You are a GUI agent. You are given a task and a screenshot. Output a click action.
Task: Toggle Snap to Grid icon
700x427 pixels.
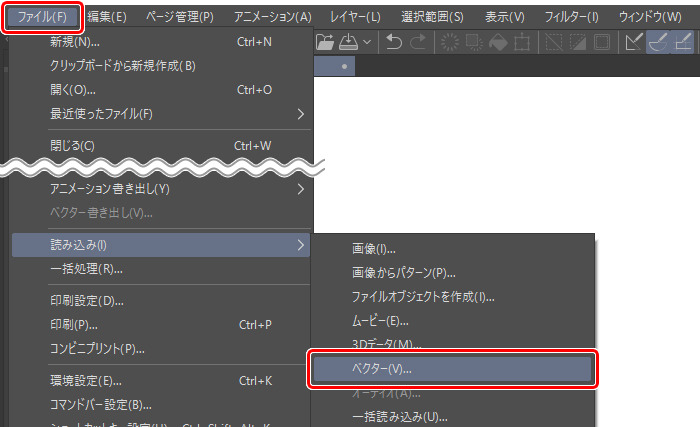(683, 42)
